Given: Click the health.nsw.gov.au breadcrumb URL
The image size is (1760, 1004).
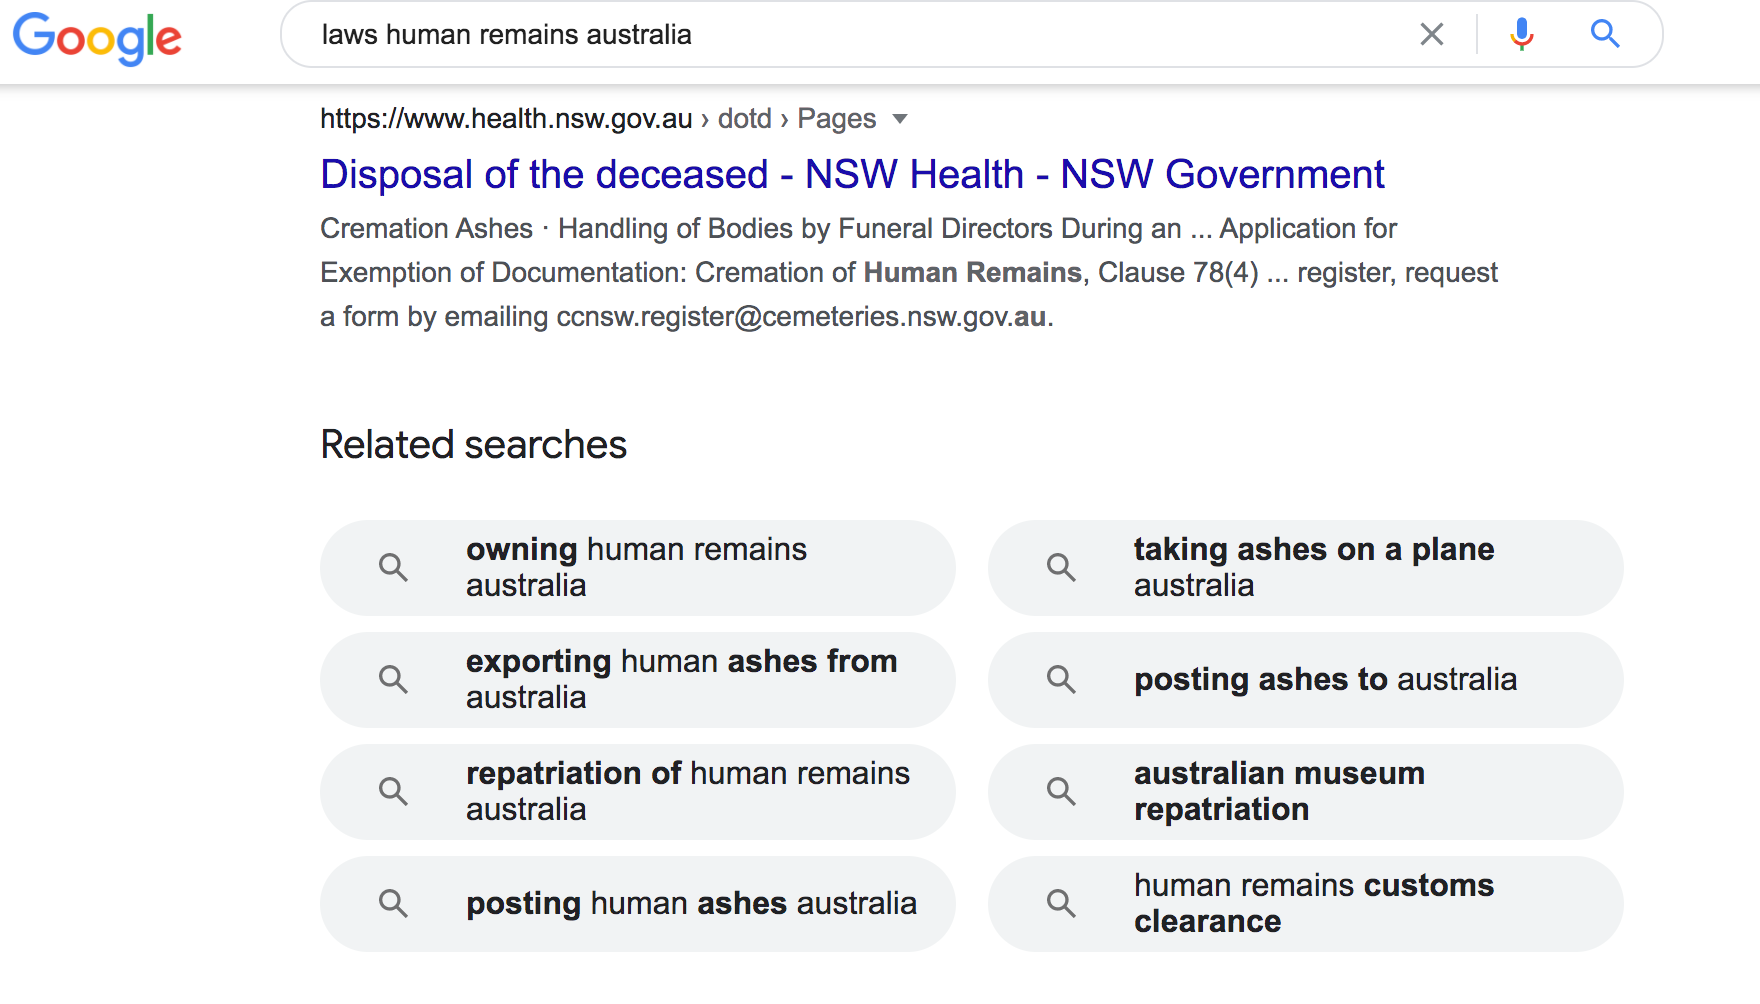Looking at the screenshot, I should pos(598,118).
